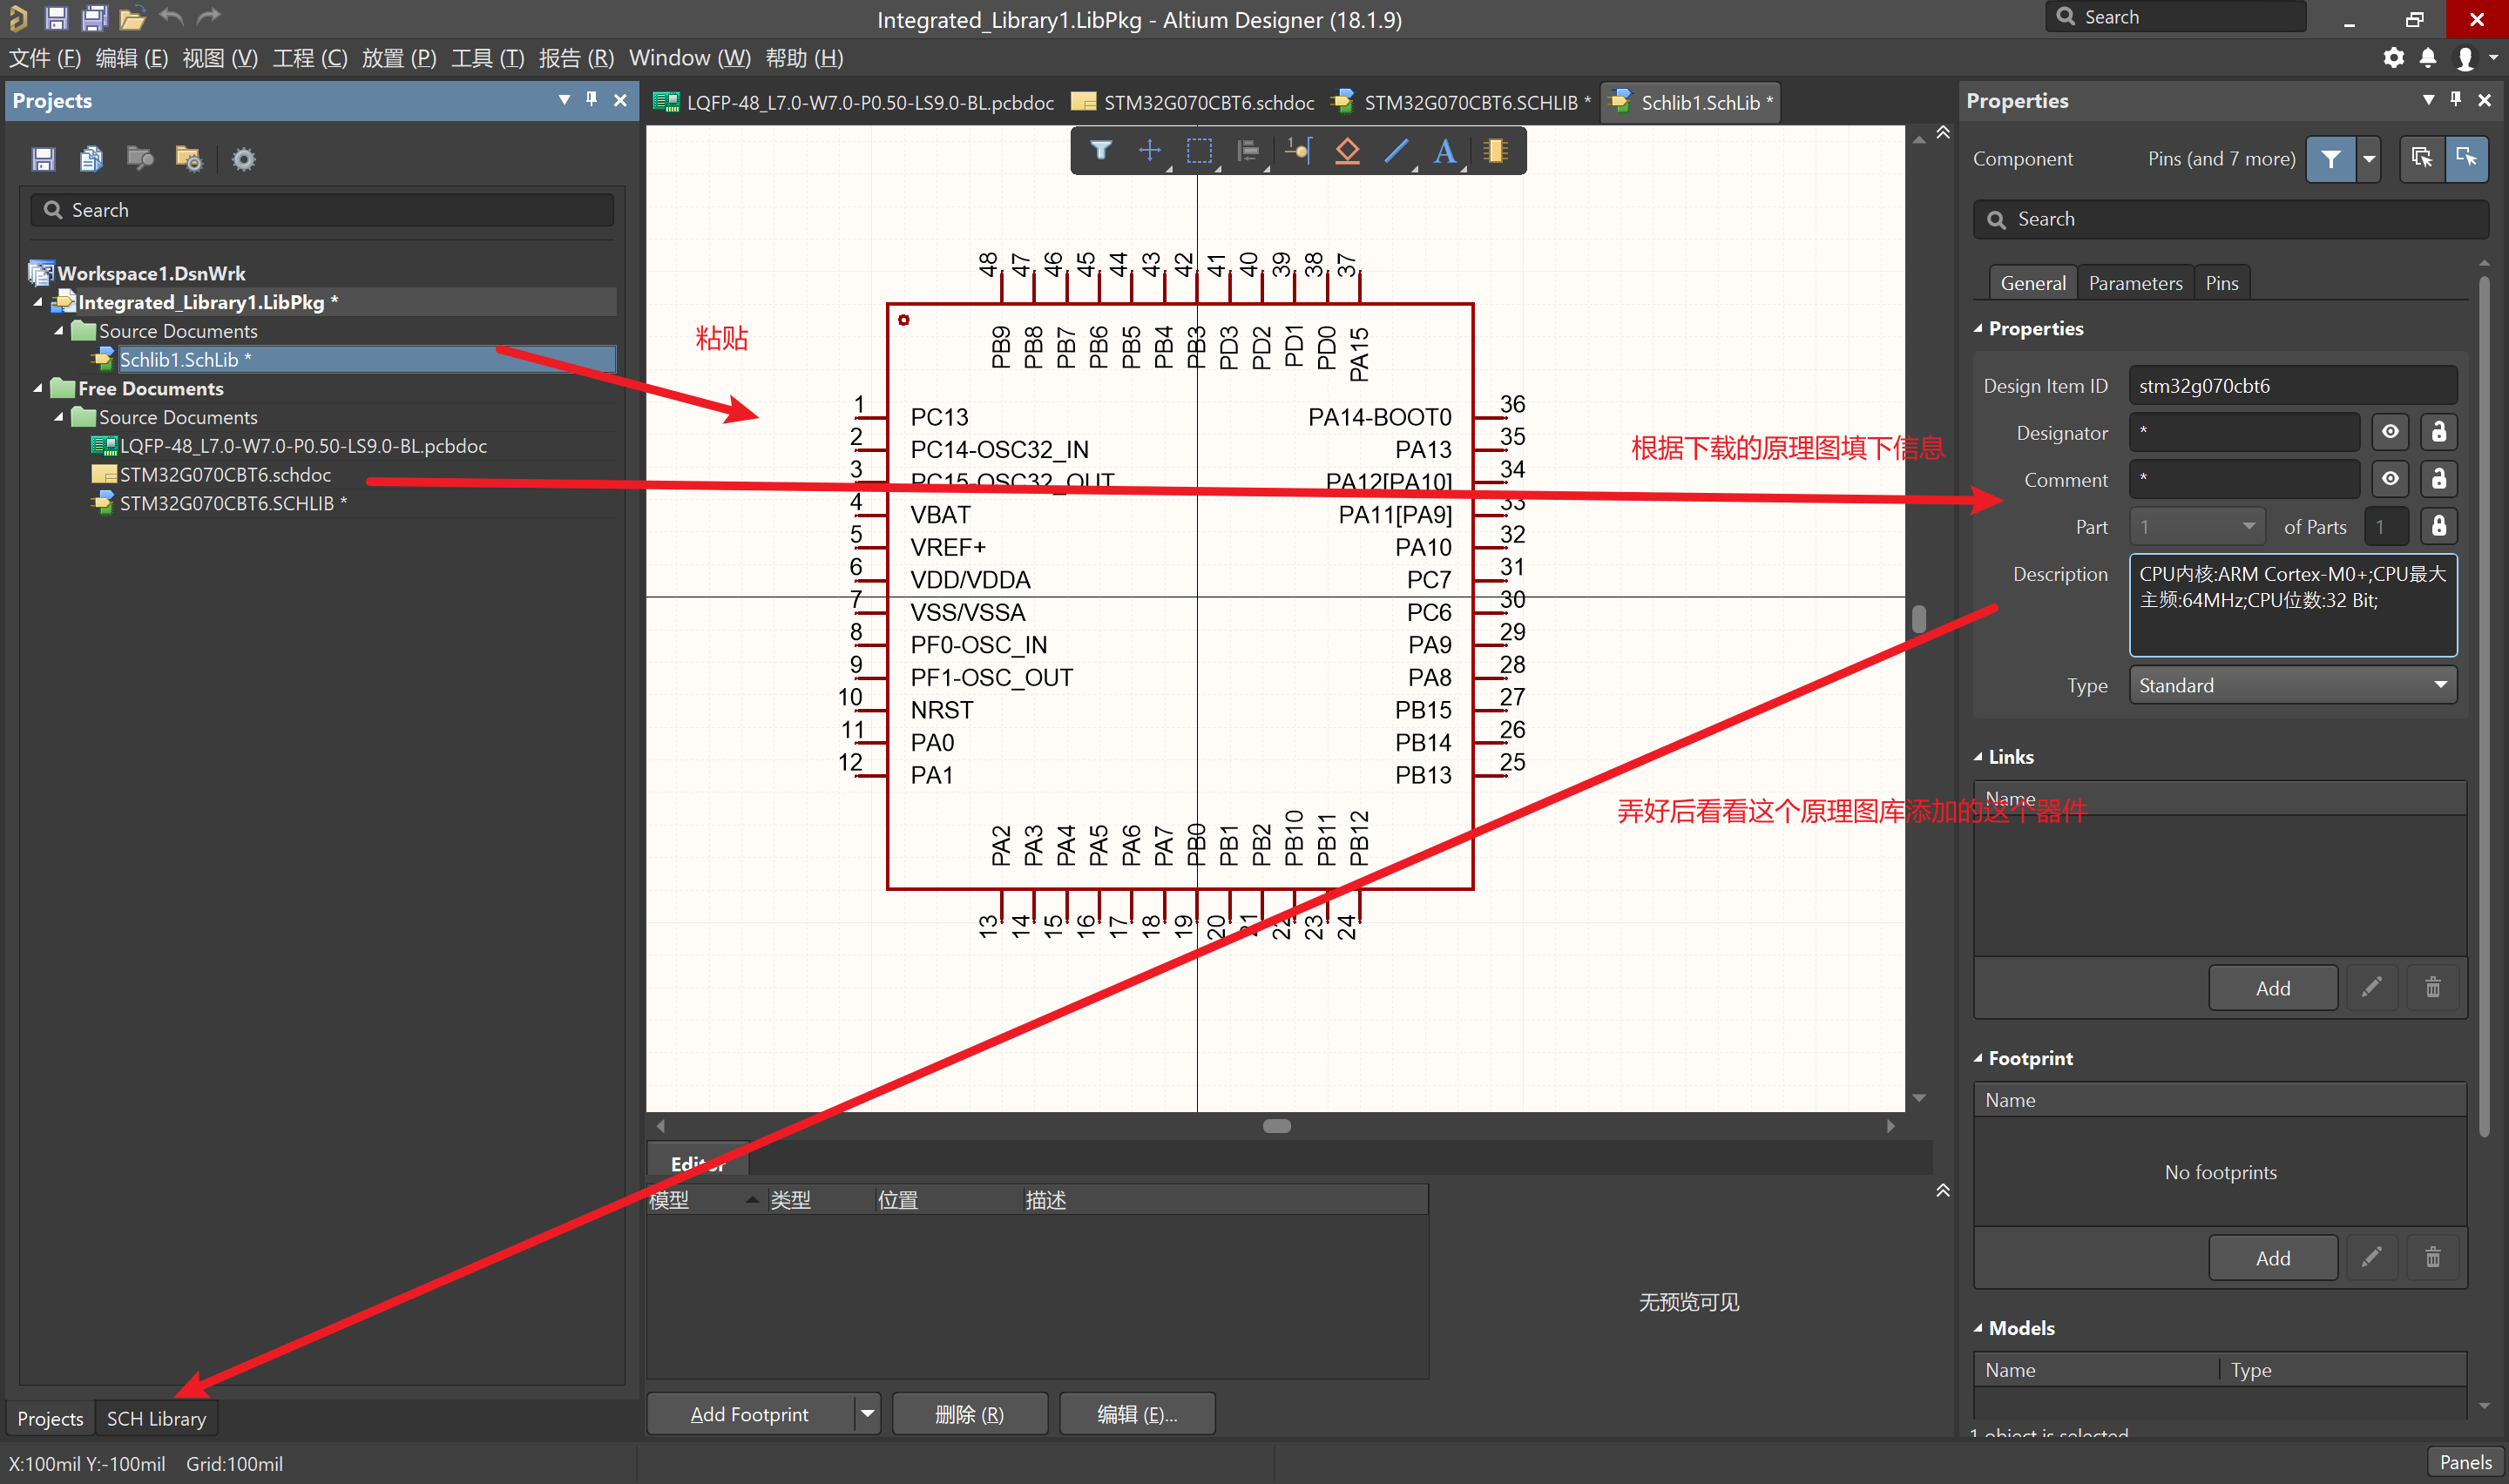Viewport: 2509px width, 1484px height.
Task: Click Add in the Links section
Action: pyautogui.click(x=2272, y=987)
